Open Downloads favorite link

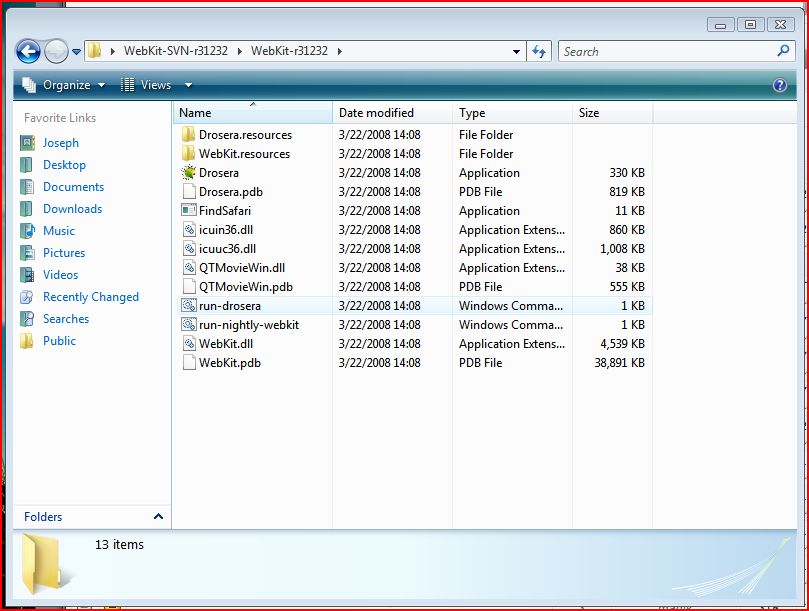tap(72, 209)
